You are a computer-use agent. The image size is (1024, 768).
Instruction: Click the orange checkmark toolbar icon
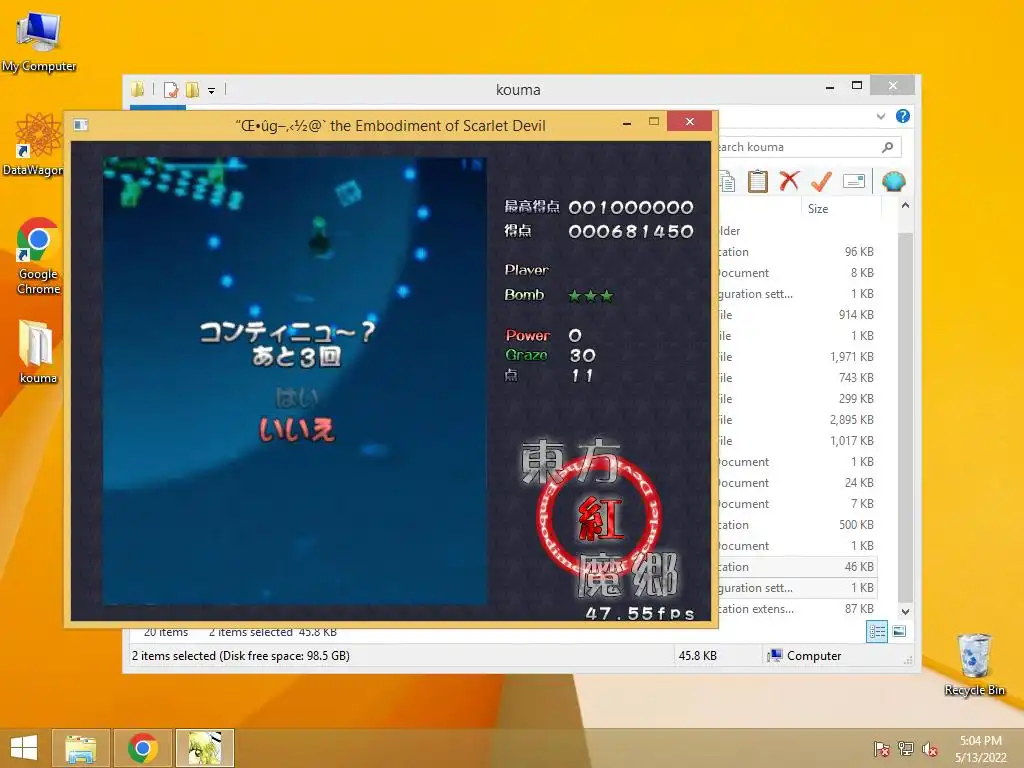821,181
